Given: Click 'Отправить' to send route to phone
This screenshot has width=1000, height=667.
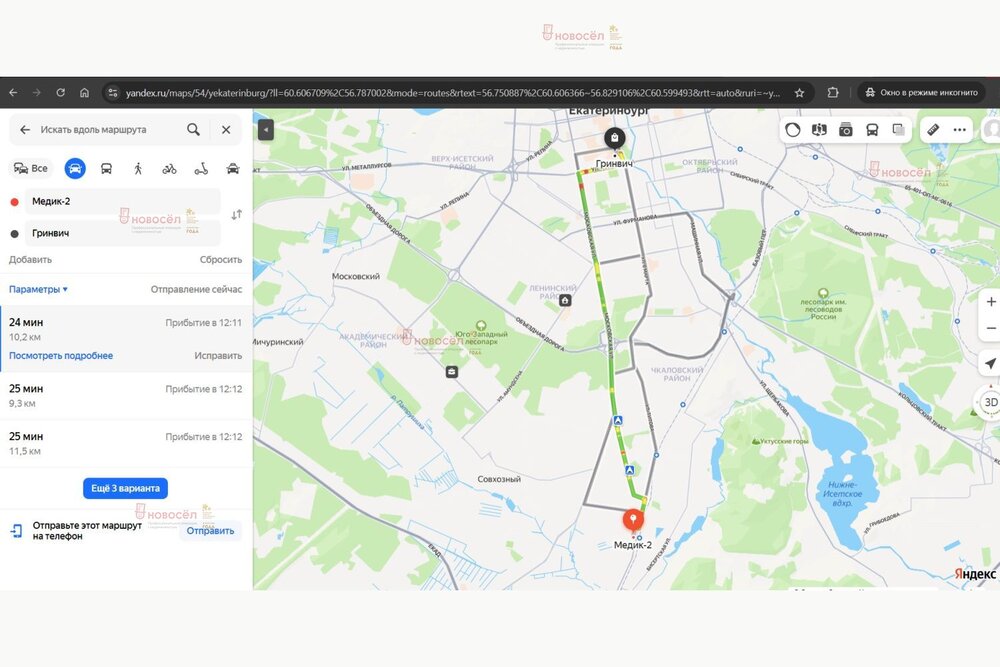Looking at the screenshot, I should [x=210, y=531].
